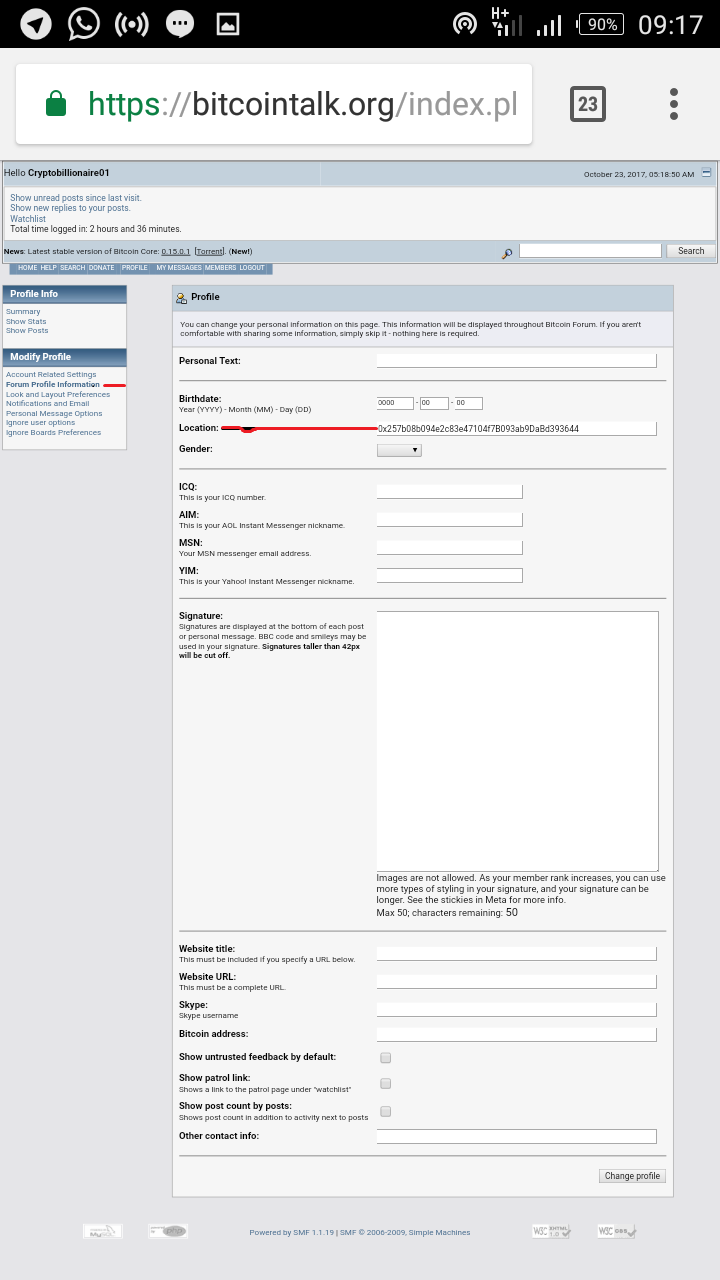Click the Change profile button
The height and width of the screenshot is (1280, 720).
(x=632, y=1176)
